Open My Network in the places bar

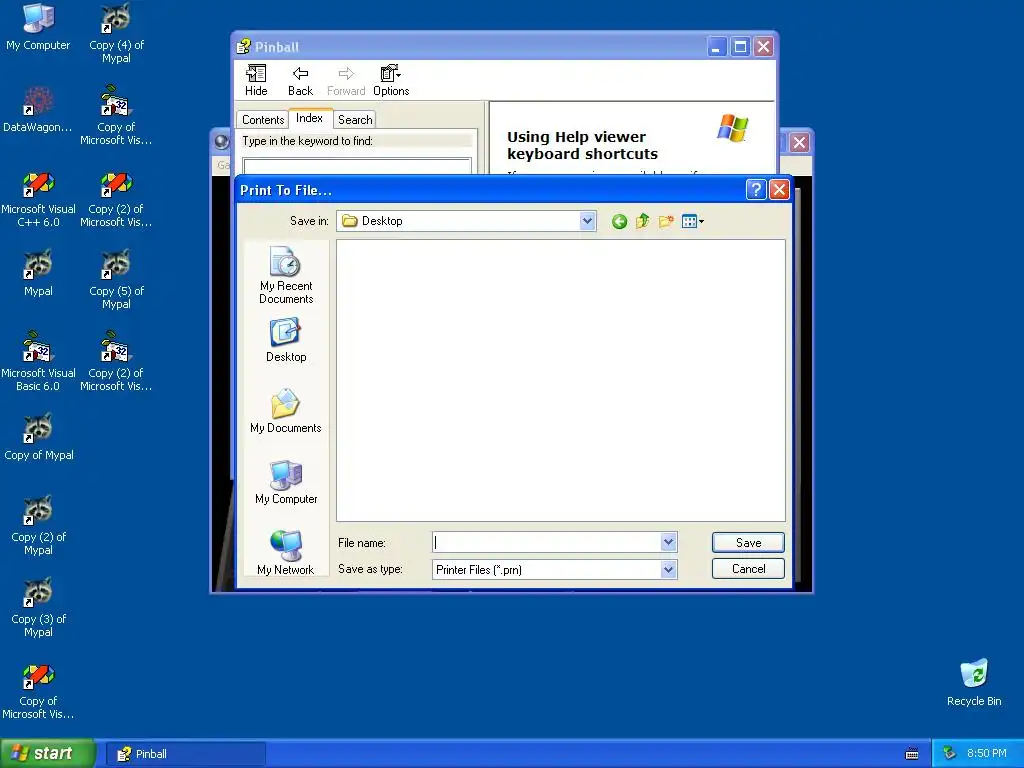click(x=286, y=553)
